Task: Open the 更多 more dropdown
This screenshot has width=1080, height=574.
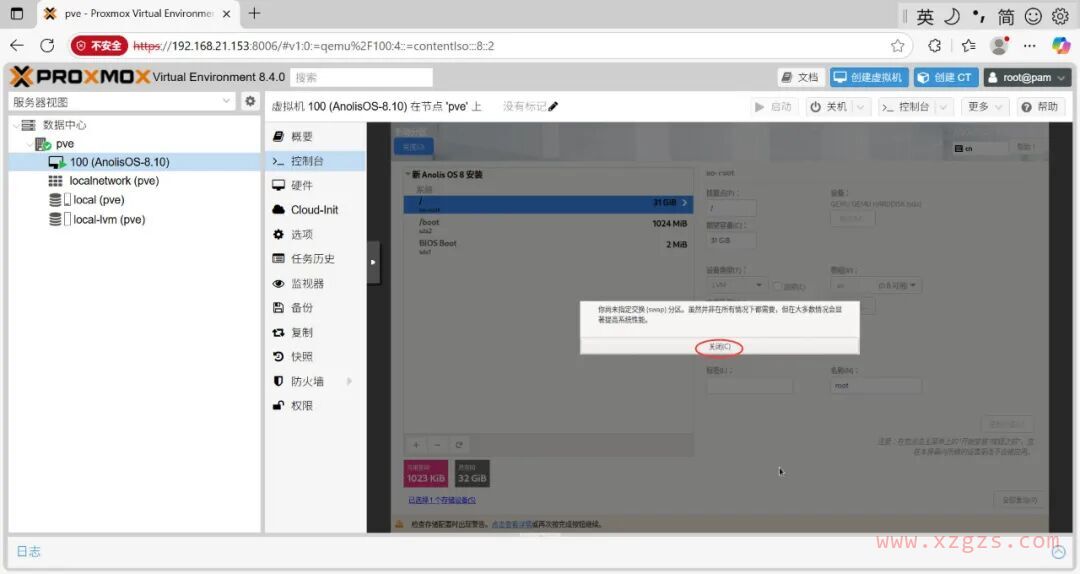Action: tap(985, 107)
